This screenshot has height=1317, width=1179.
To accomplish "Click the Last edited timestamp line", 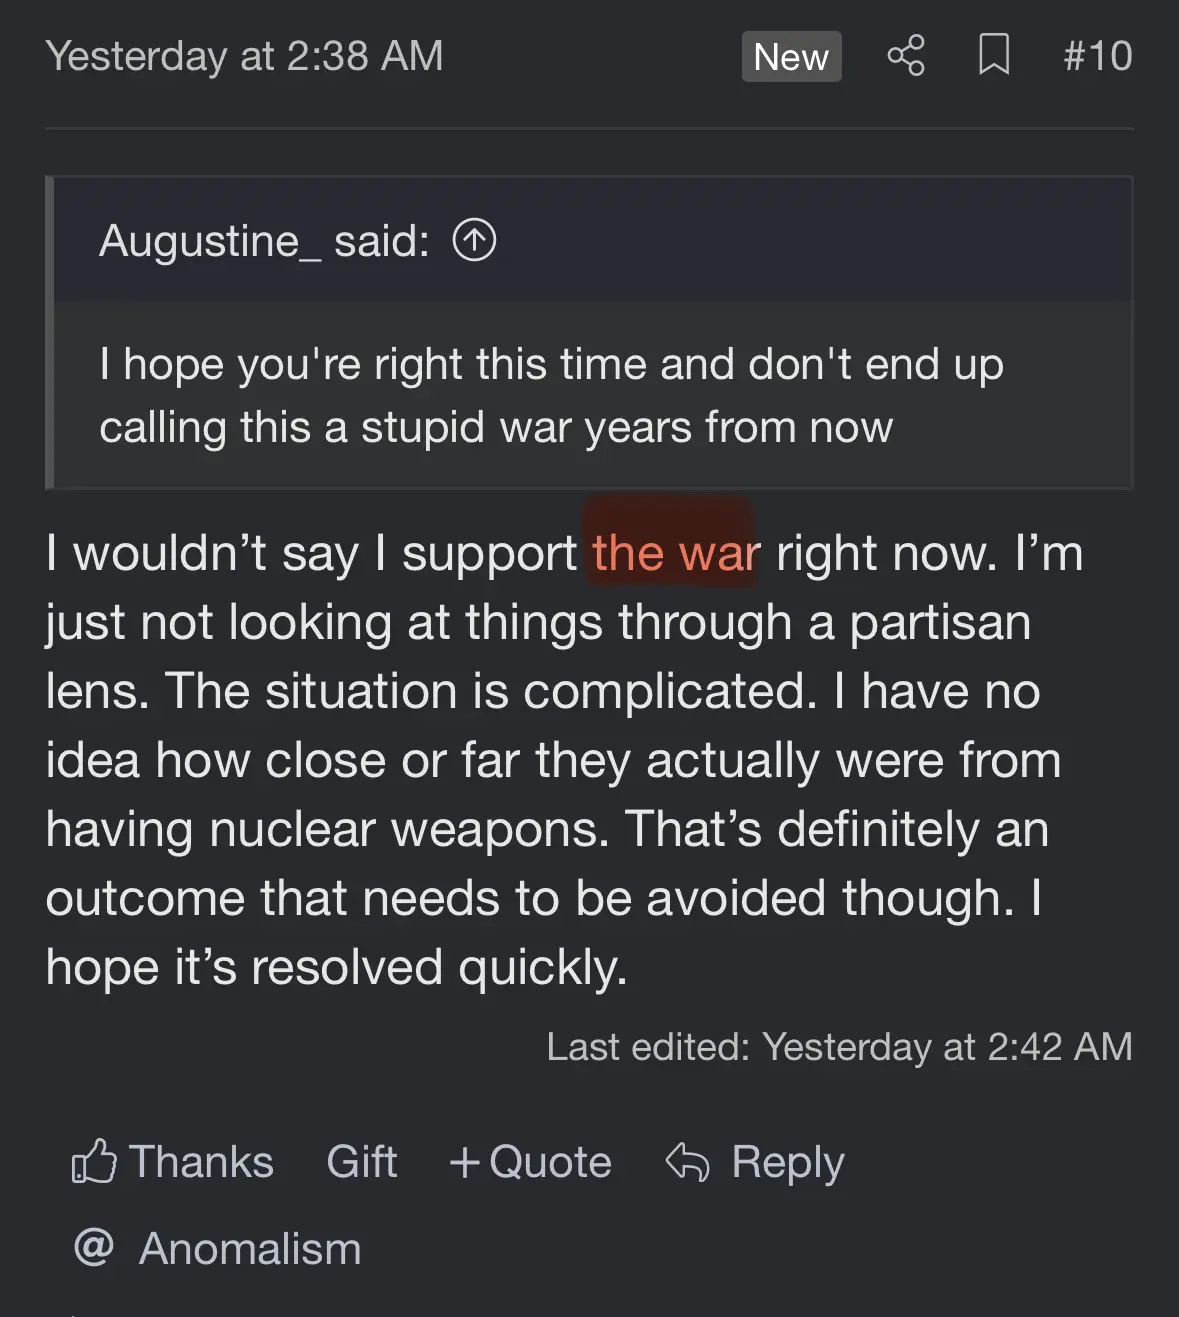I will tap(838, 1047).
